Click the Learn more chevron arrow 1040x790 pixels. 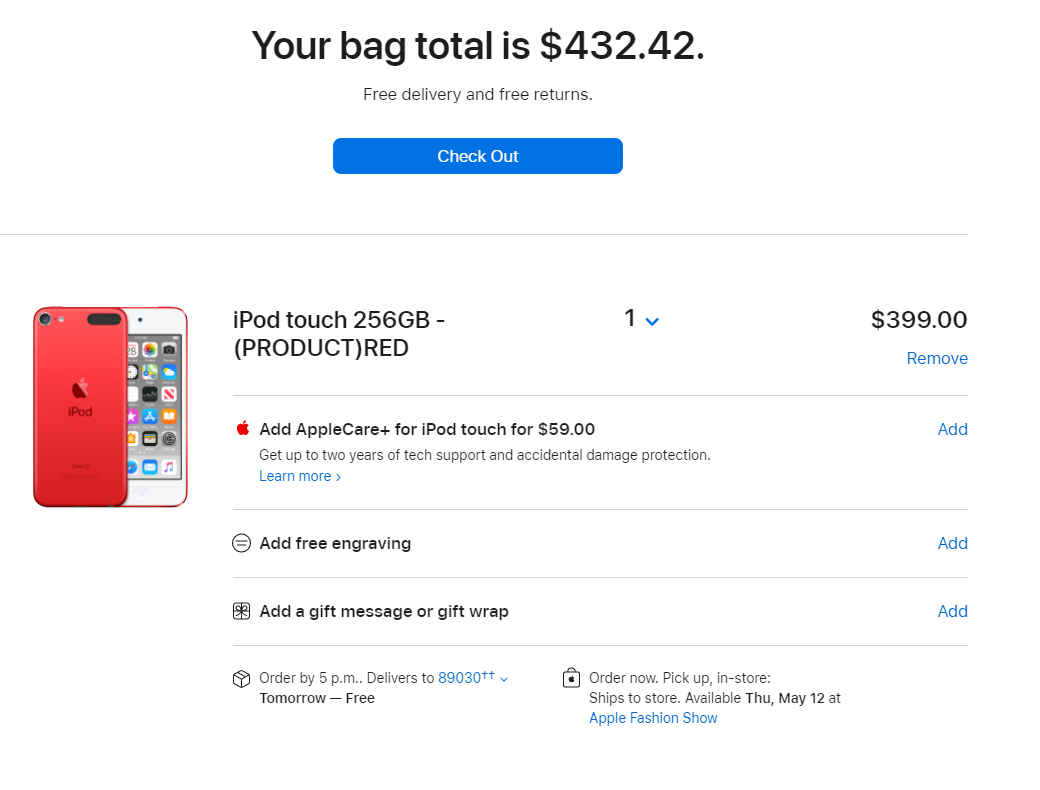[338, 477]
